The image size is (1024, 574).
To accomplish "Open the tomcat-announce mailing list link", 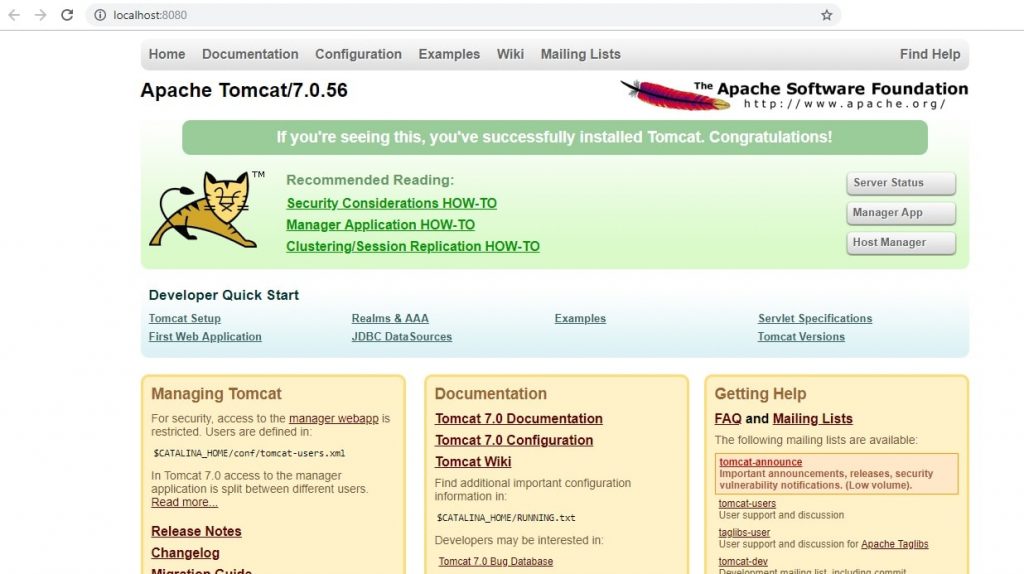I will pos(761,462).
